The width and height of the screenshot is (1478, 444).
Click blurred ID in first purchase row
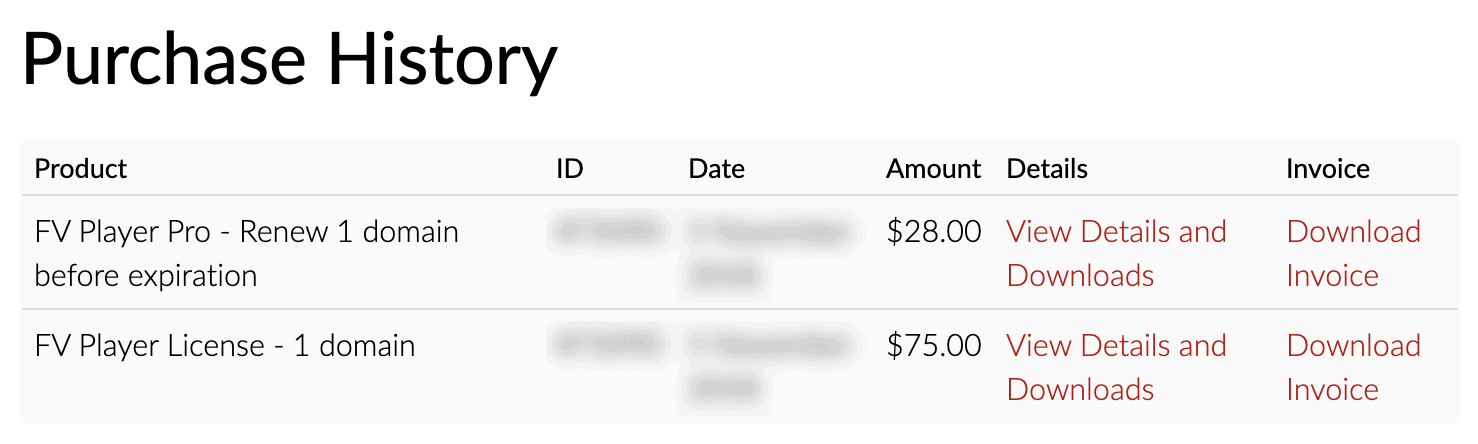608,232
